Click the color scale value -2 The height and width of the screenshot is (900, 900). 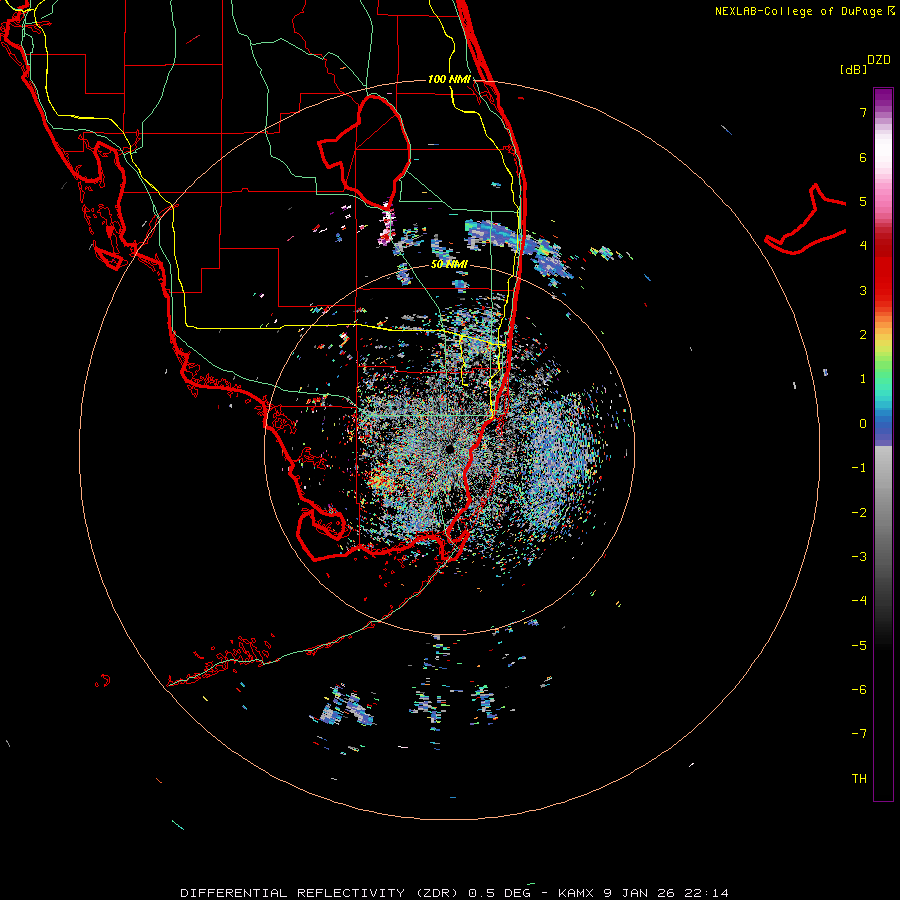(x=859, y=512)
